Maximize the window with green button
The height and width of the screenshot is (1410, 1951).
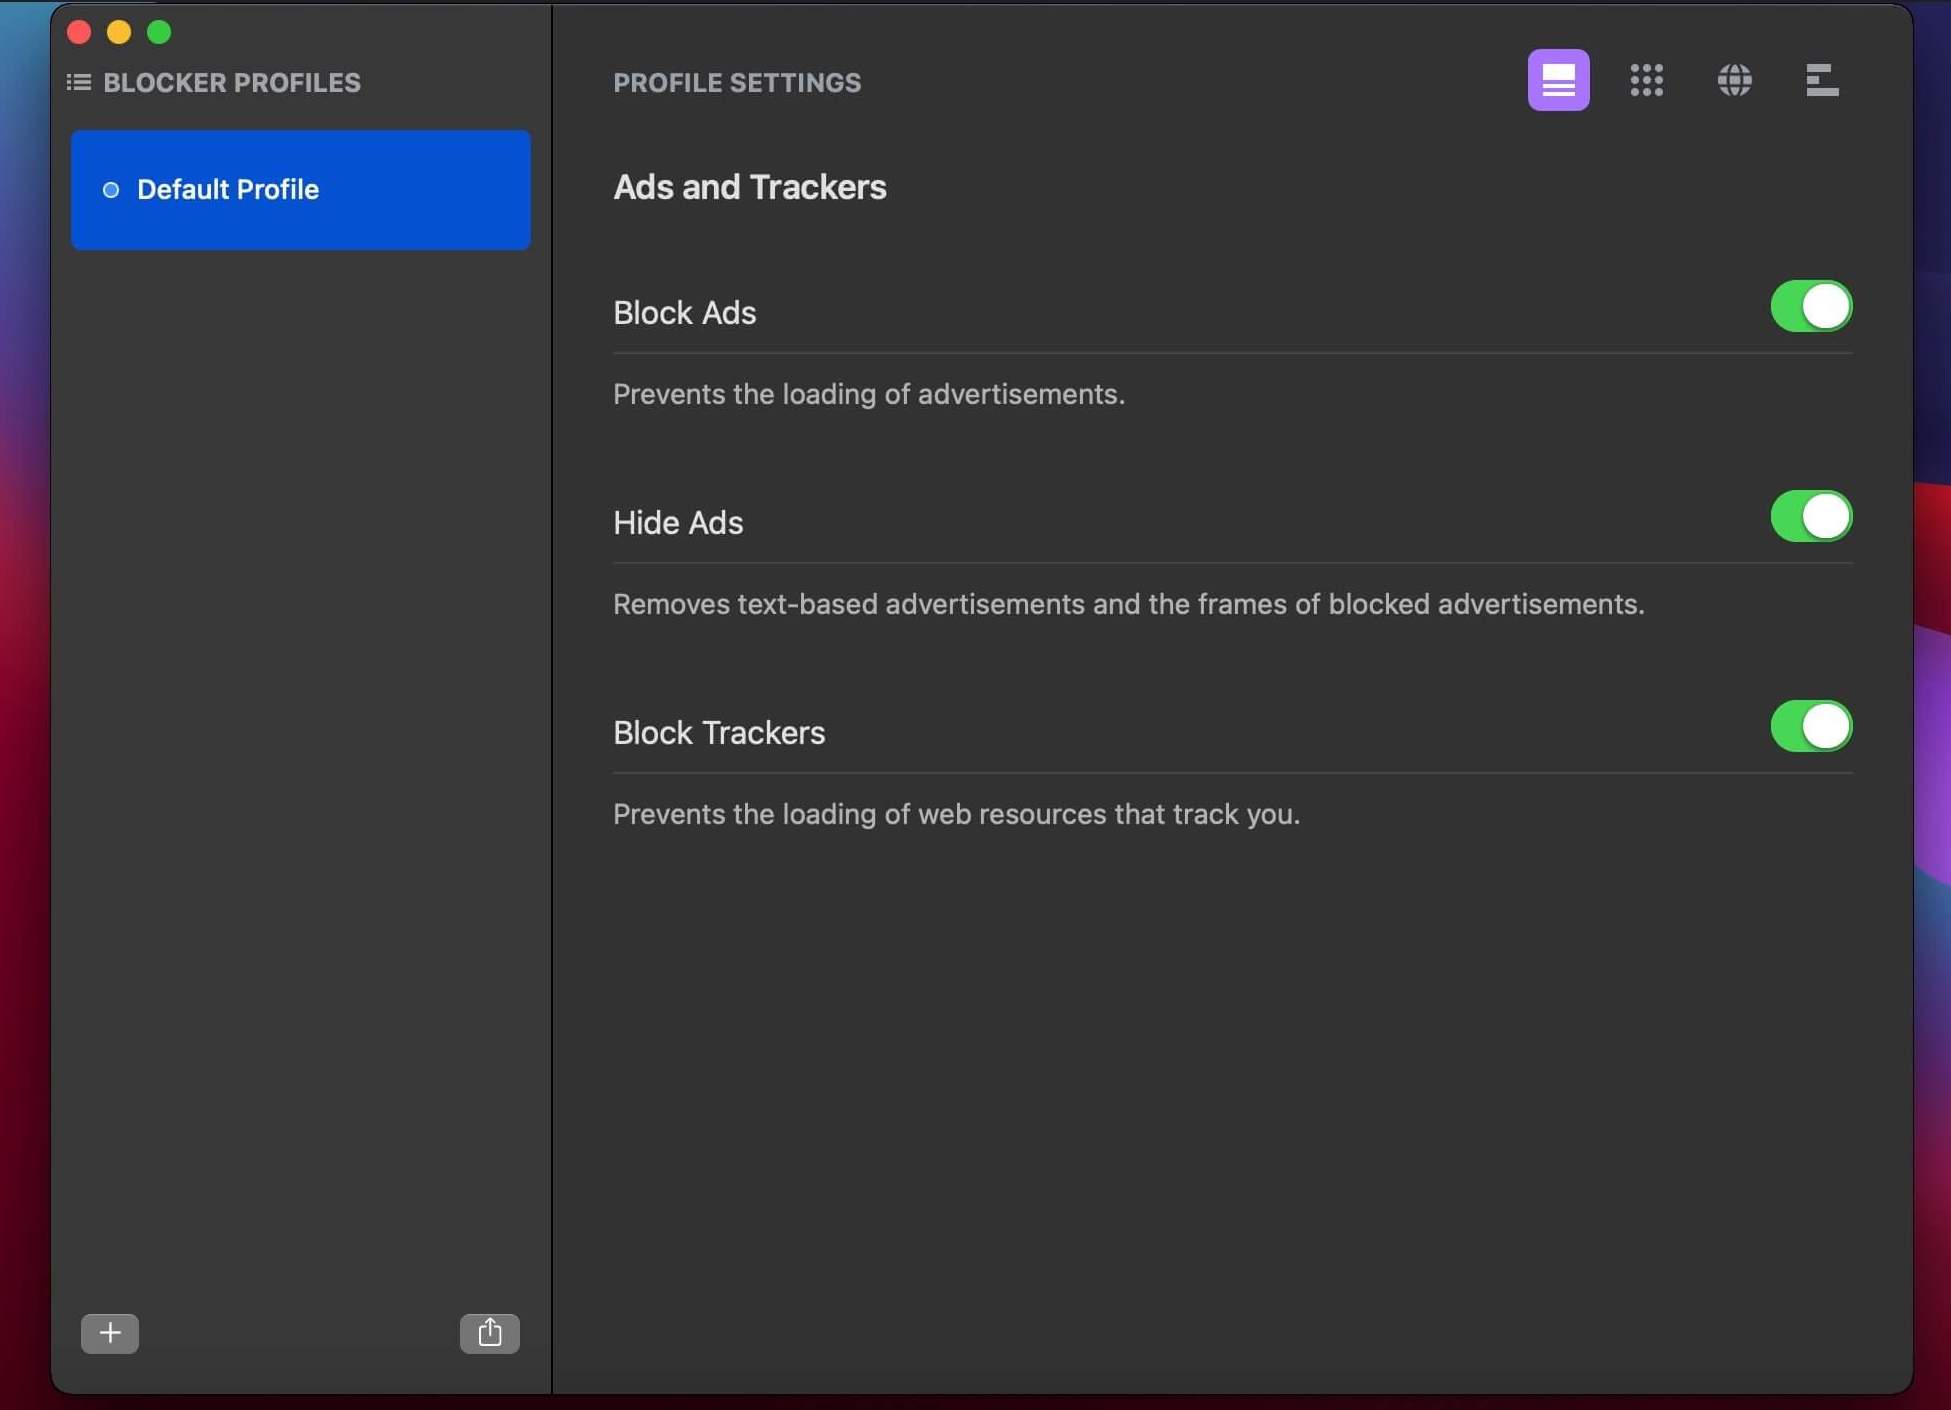point(159,32)
